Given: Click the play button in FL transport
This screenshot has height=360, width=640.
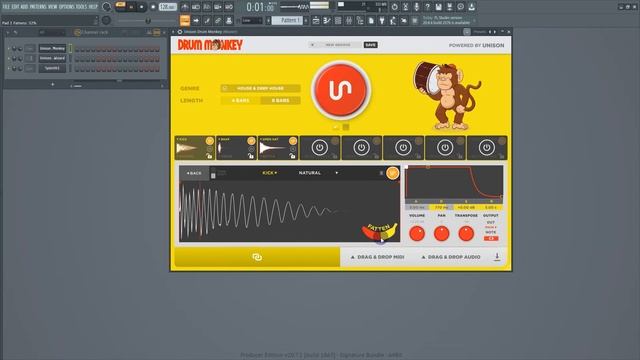Looking at the screenshot, I should (131, 7).
